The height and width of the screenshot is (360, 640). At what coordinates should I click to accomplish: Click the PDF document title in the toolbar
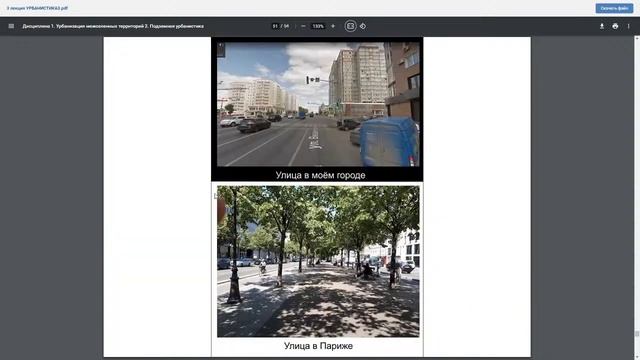(x=113, y=26)
